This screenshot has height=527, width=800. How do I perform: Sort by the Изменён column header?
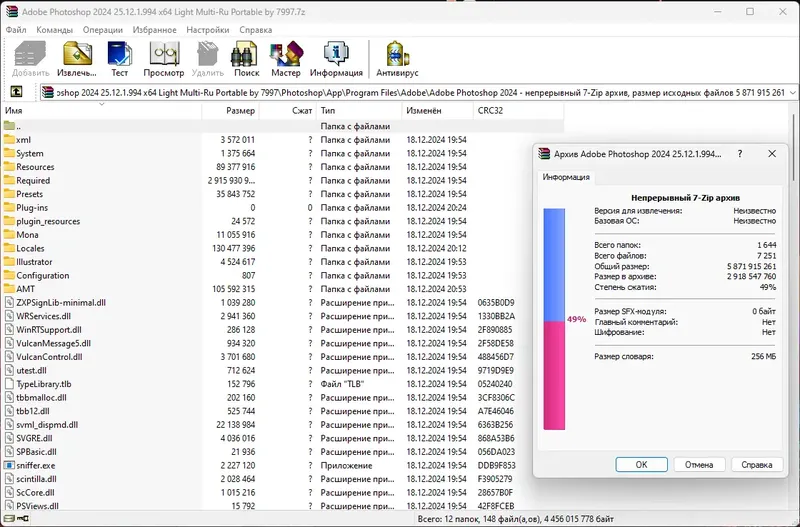[x=438, y=111]
